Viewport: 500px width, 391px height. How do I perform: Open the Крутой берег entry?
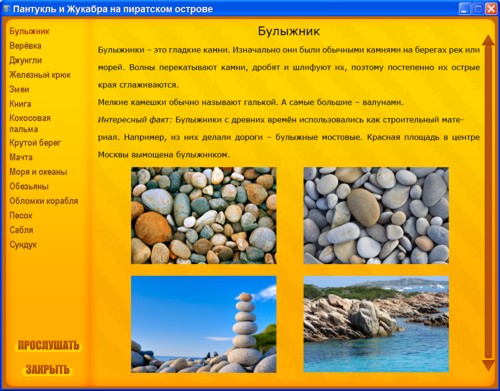point(35,143)
